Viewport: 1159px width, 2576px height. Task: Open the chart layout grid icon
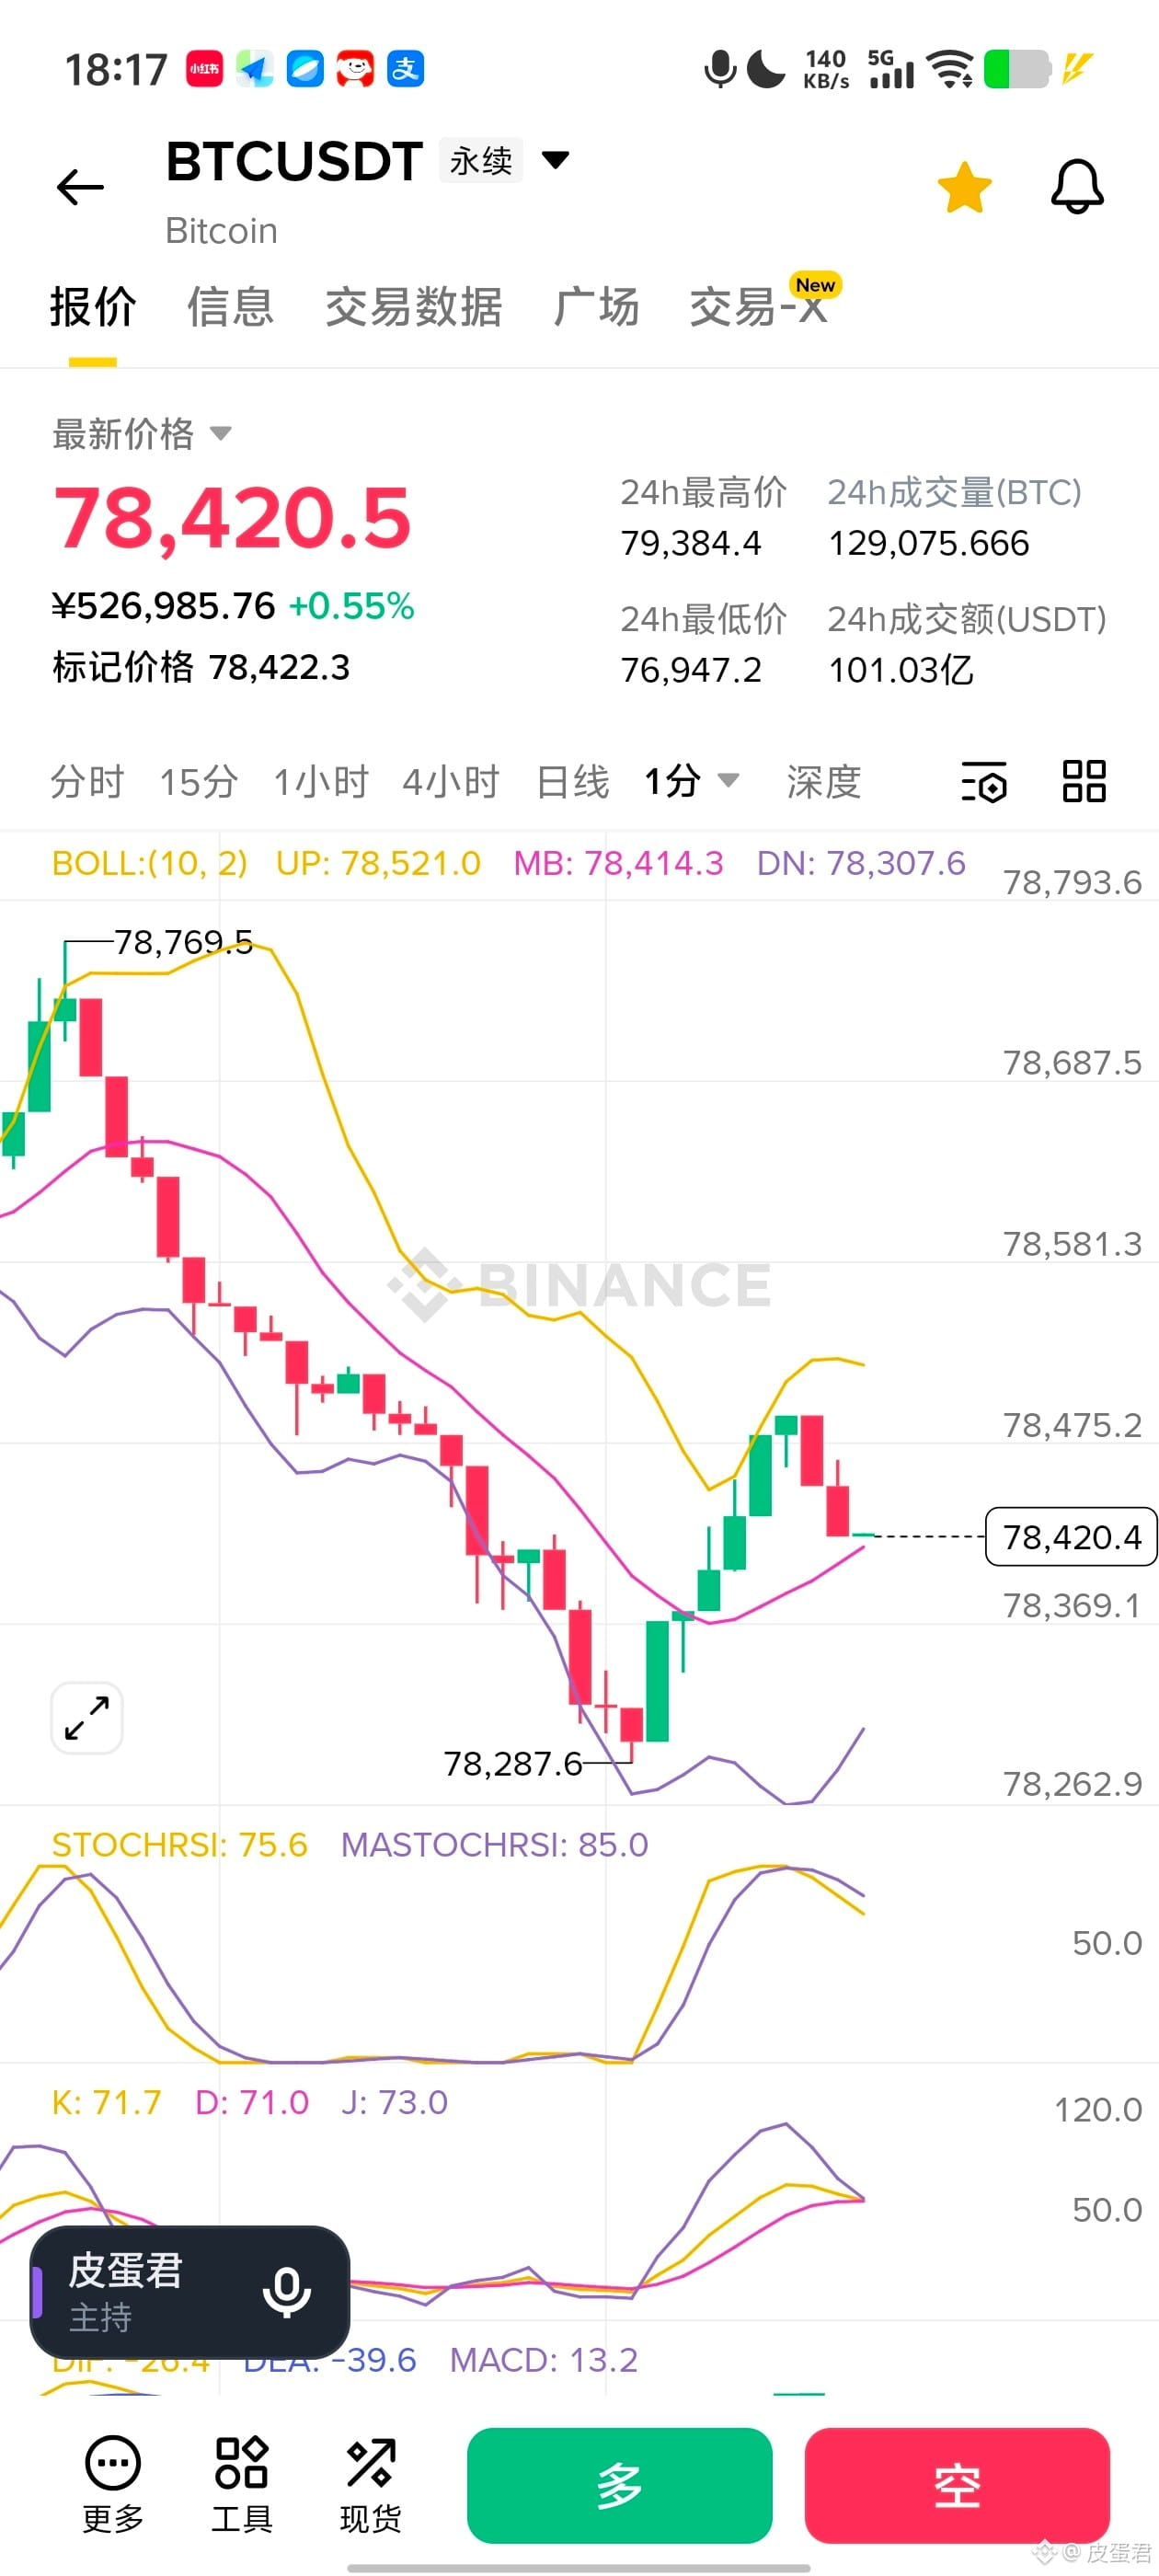tap(1084, 781)
